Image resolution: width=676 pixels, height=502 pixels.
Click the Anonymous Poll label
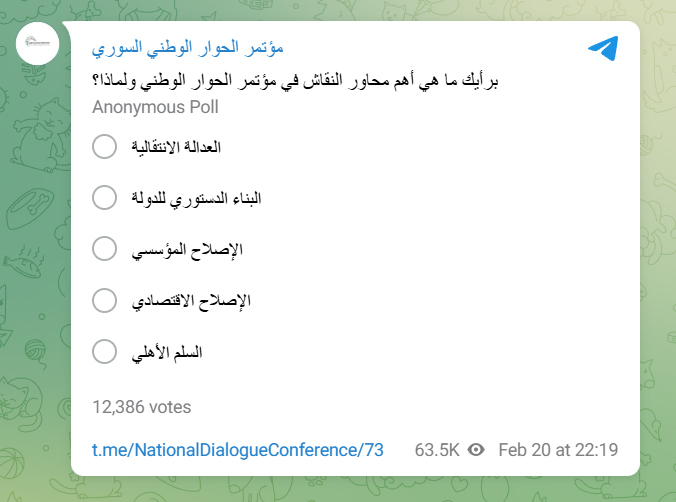[155, 107]
